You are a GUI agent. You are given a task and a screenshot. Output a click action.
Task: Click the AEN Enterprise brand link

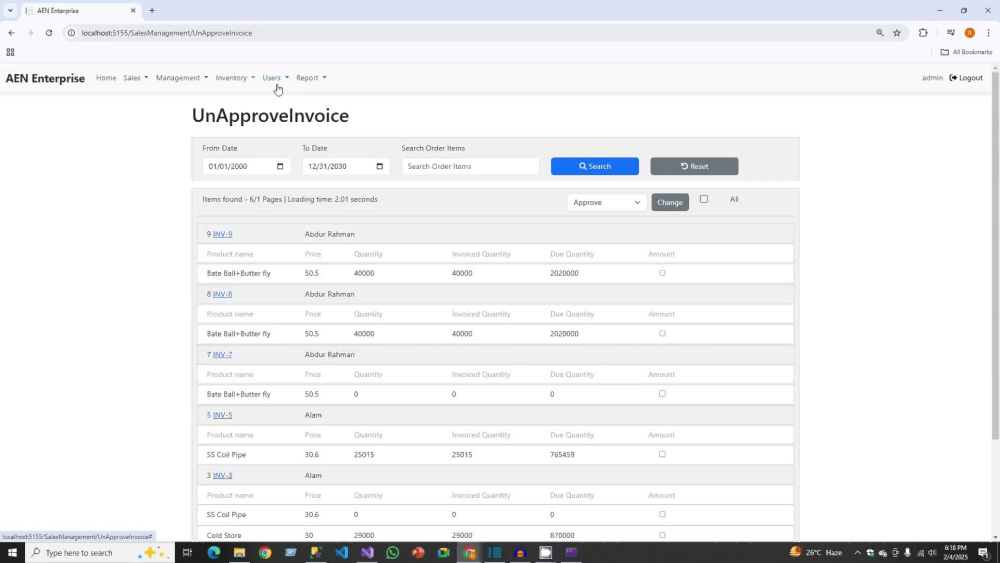tap(45, 78)
